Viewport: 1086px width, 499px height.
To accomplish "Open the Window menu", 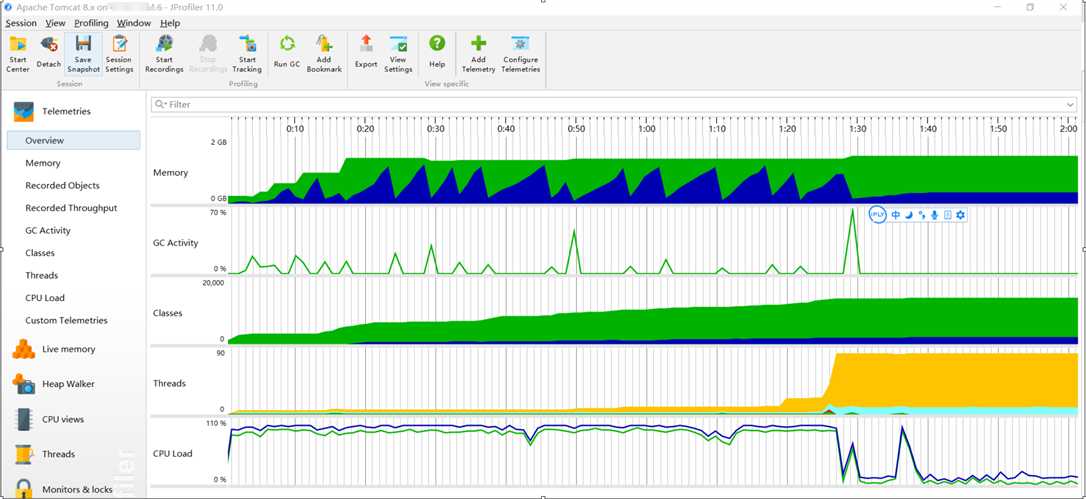I will pyautogui.click(x=134, y=23).
